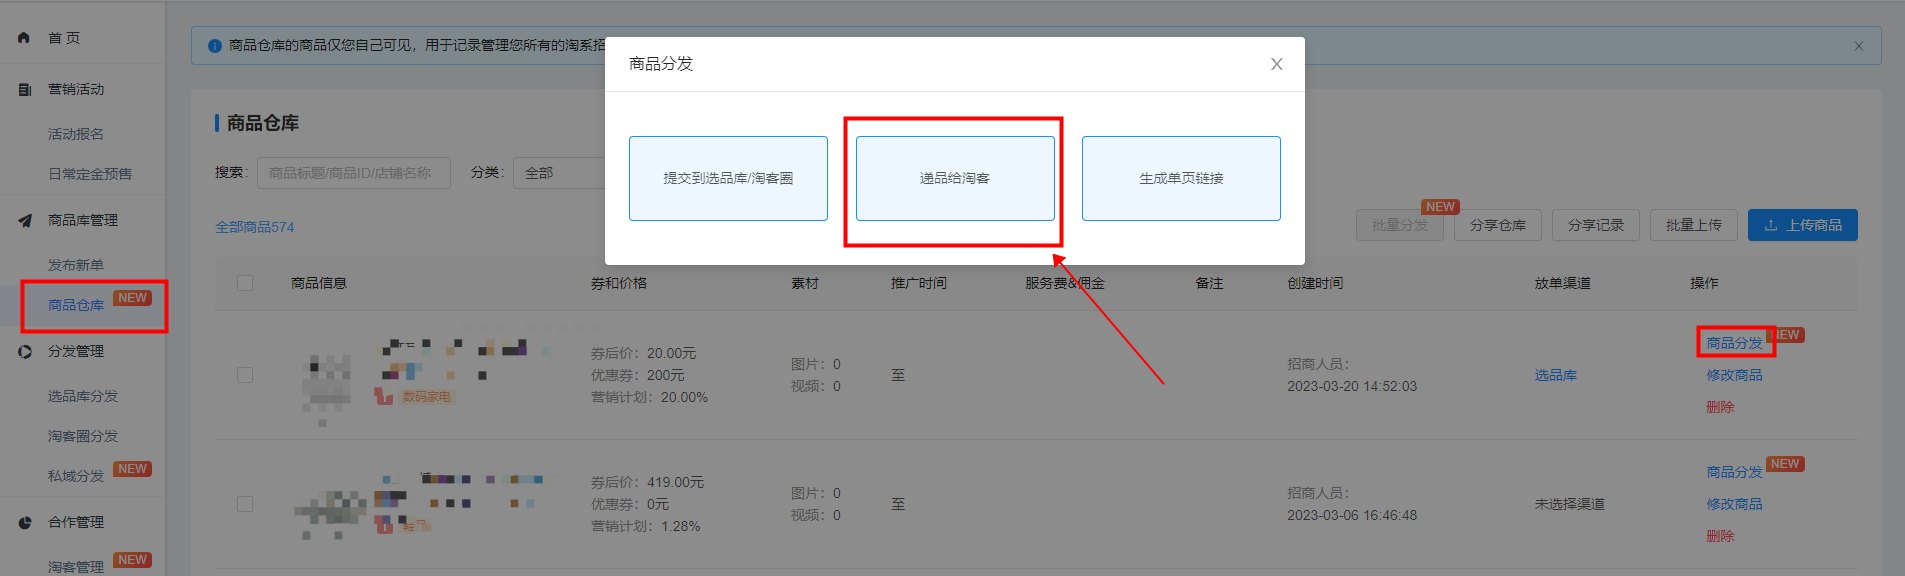Image resolution: width=1905 pixels, height=576 pixels.
Task: Click 修改商品 link for first product
Action: [x=1734, y=375]
